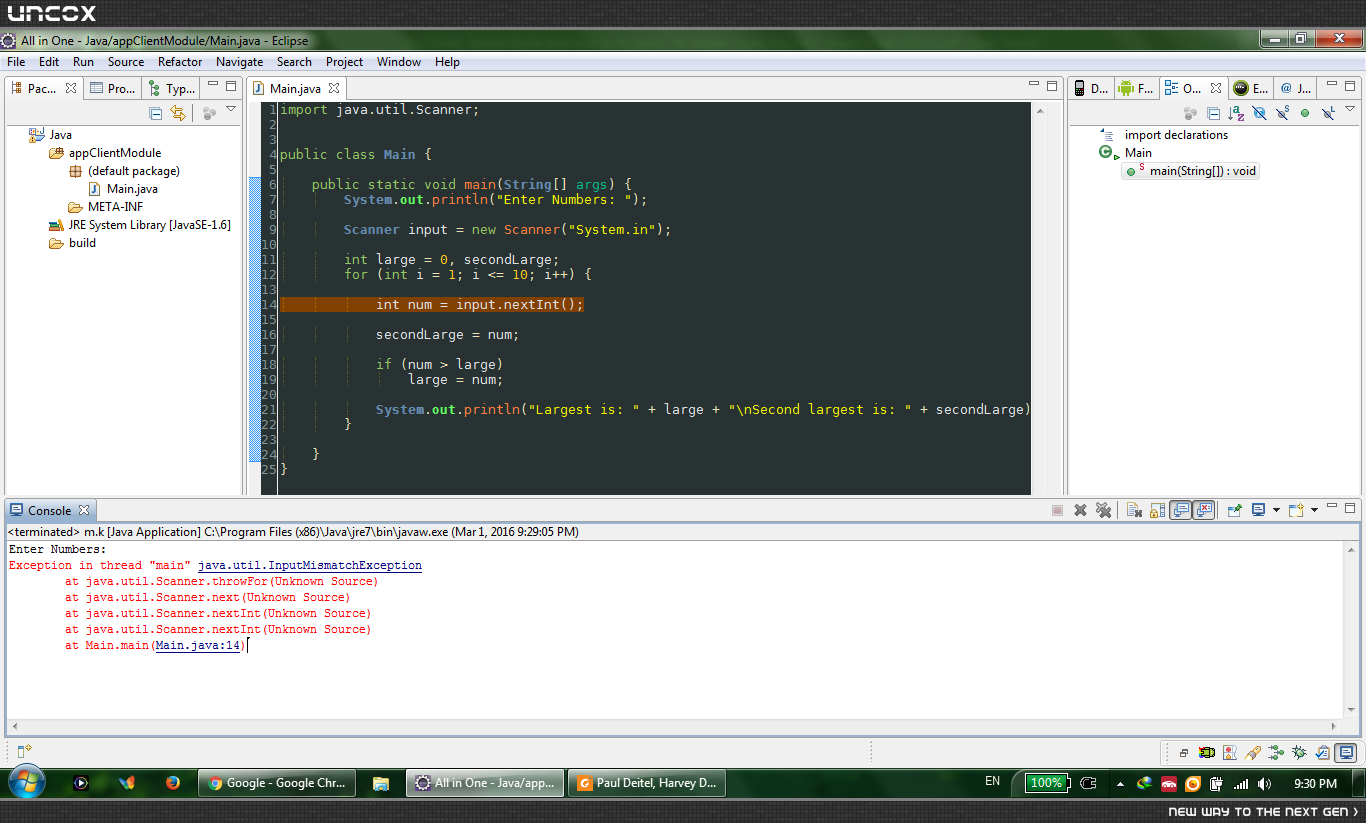Open the Package Explorer view menu arrow
The height and width of the screenshot is (823, 1366).
click(x=231, y=110)
